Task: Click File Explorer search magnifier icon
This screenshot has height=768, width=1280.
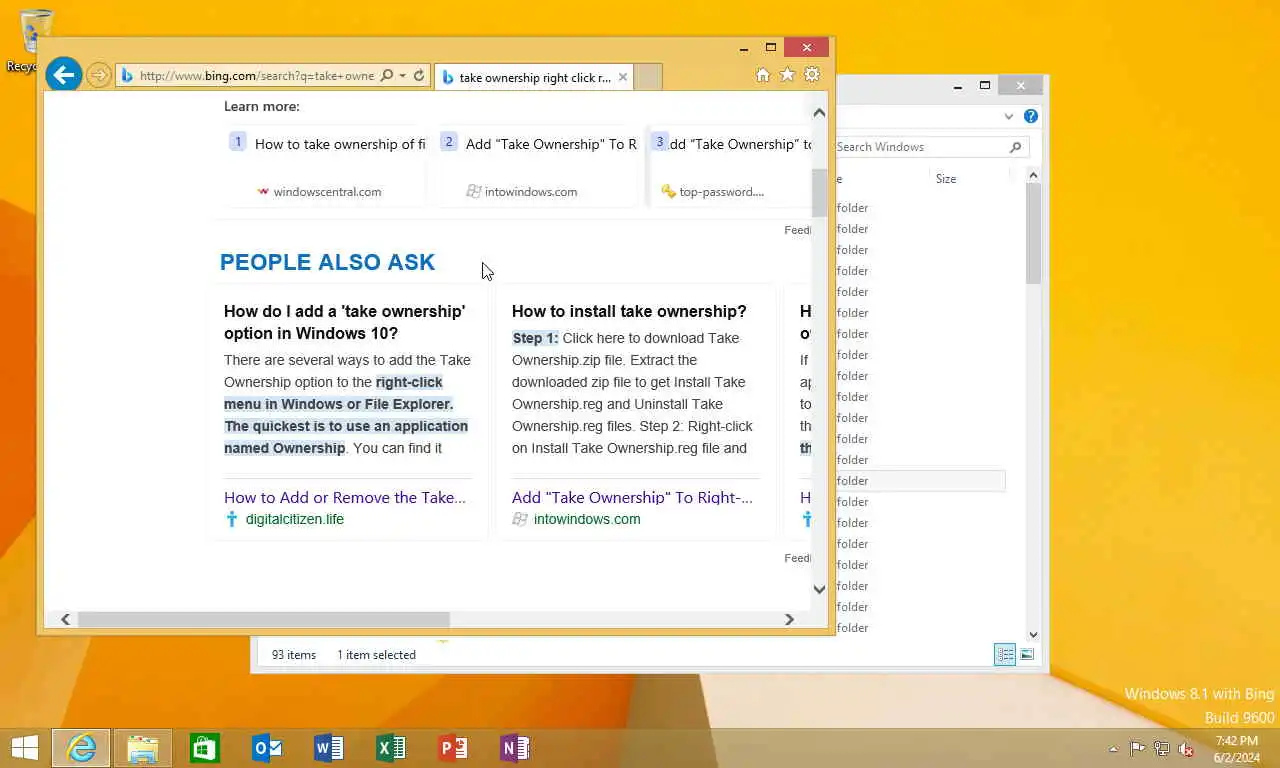Action: point(1015,147)
